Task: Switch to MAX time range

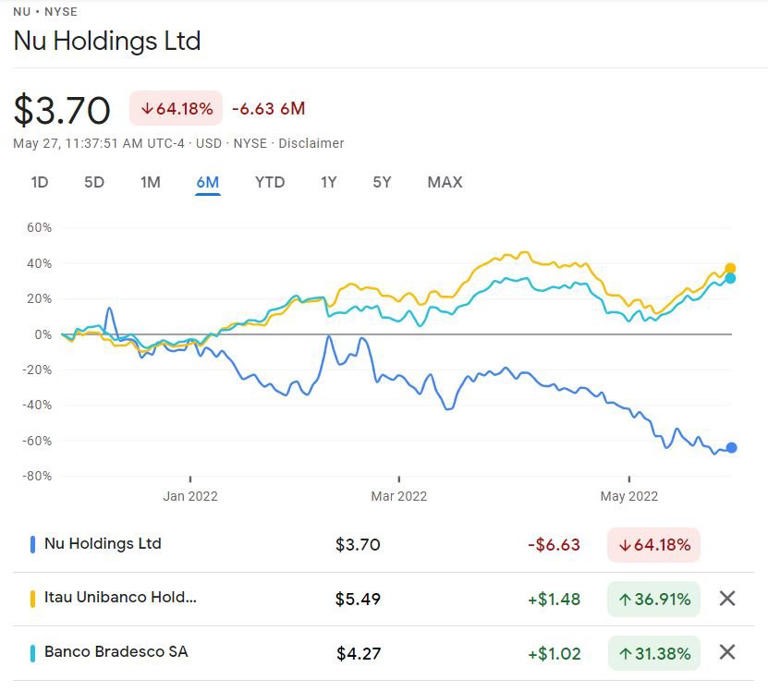Action: (x=445, y=182)
